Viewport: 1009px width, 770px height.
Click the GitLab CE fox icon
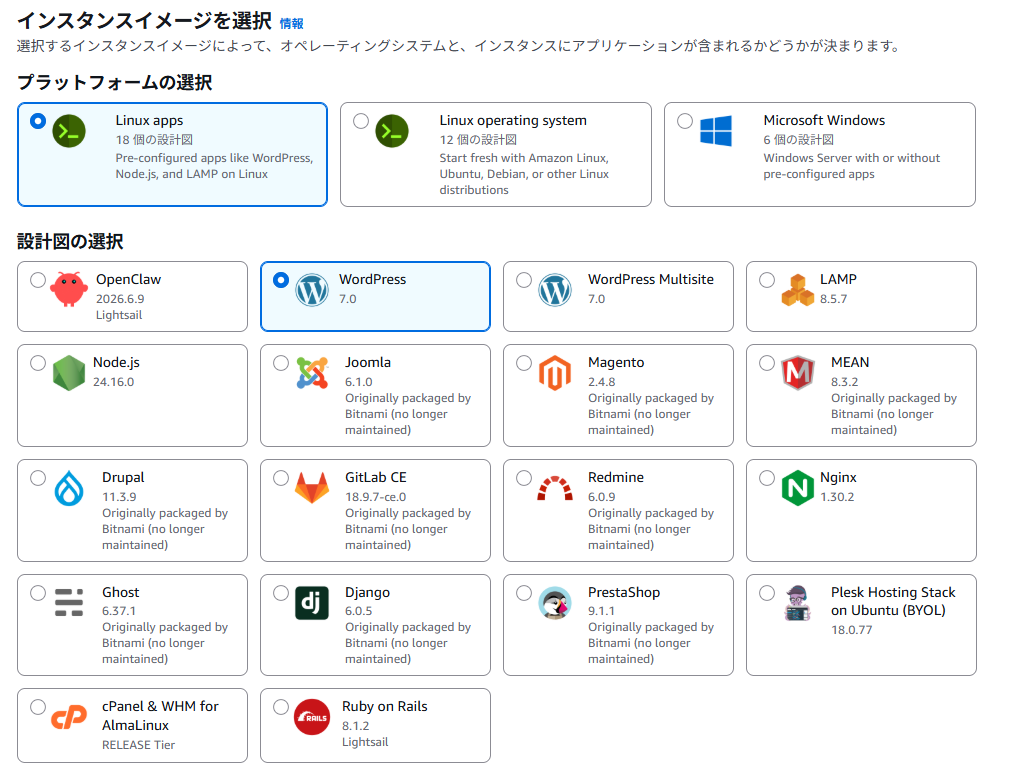312,488
